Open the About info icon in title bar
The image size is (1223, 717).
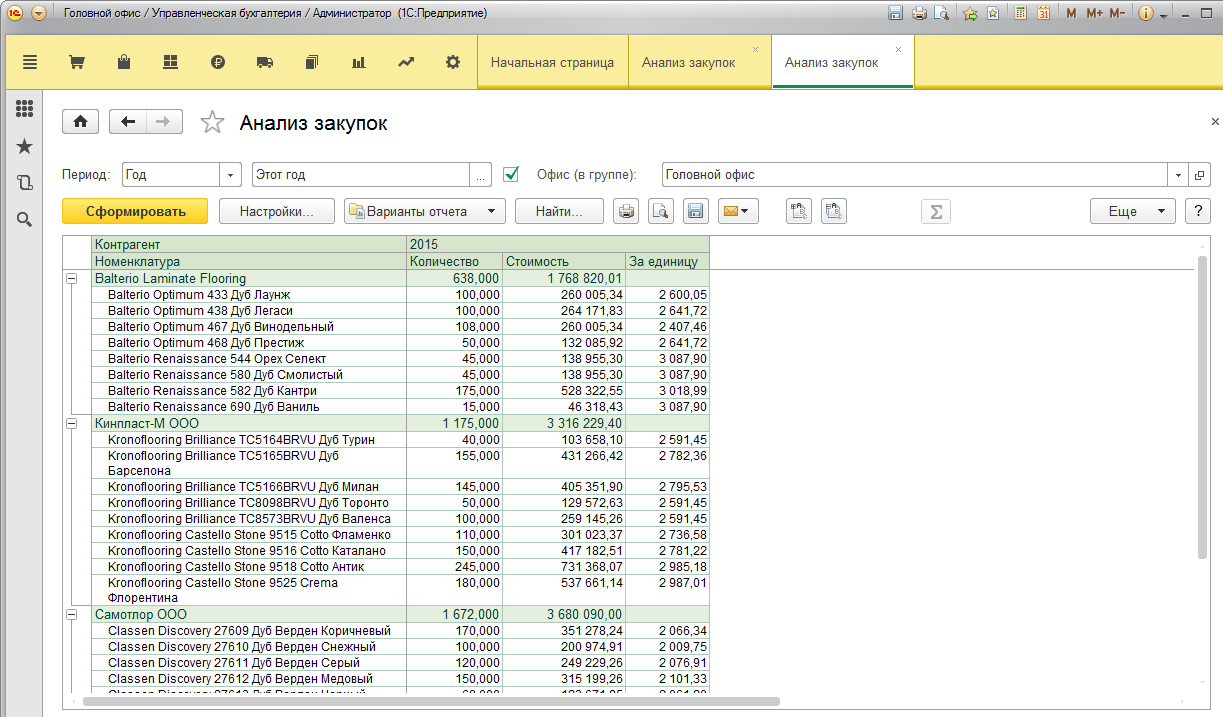(1146, 14)
